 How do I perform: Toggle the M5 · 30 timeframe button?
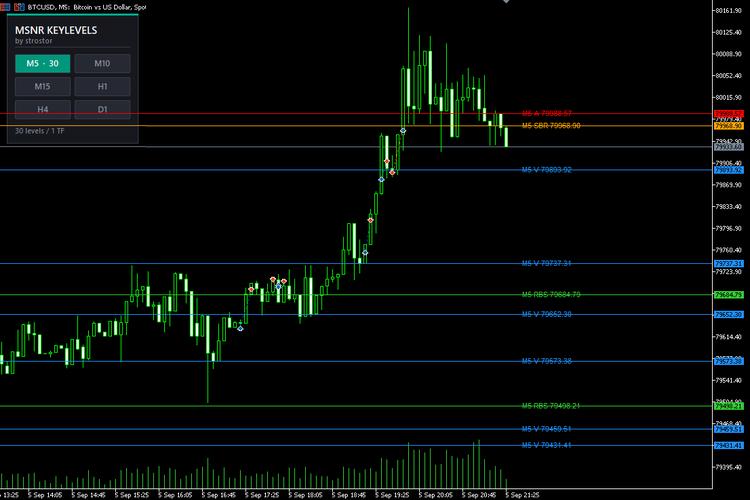43,63
